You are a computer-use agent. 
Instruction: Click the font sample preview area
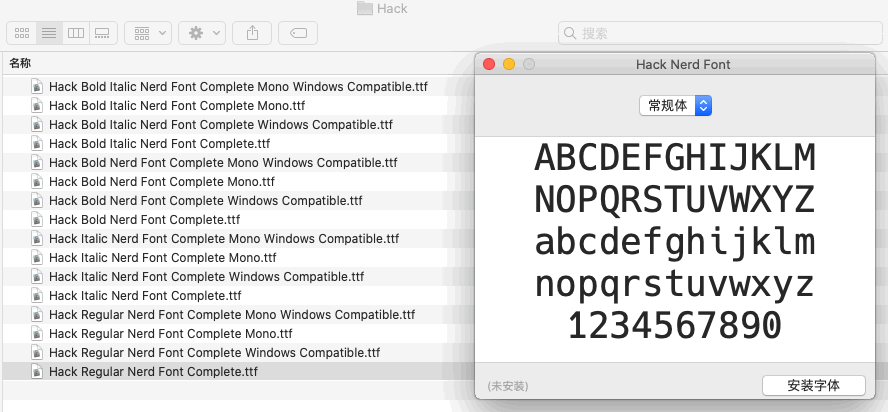pos(675,249)
